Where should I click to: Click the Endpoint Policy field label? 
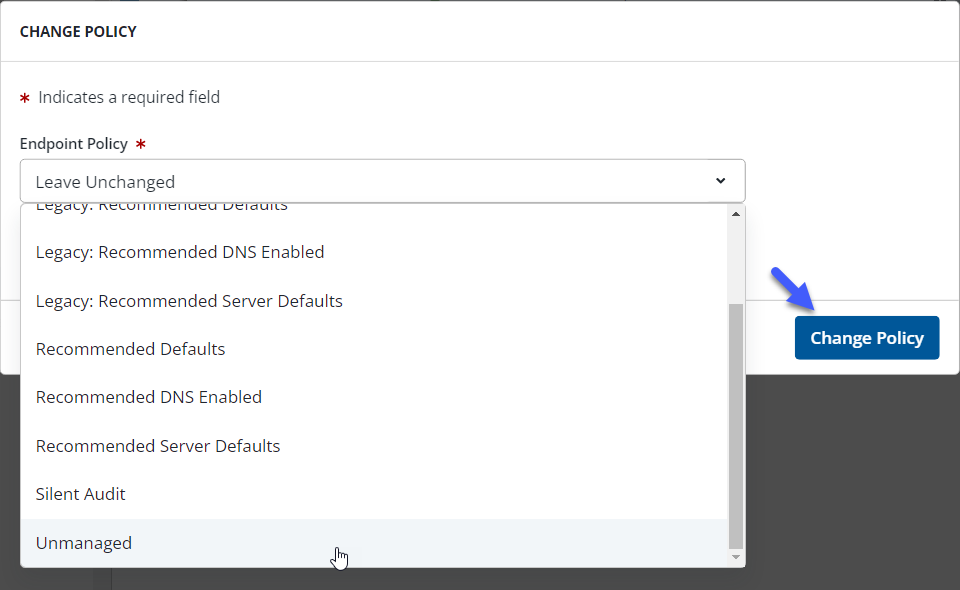click(x=73, y=144)
